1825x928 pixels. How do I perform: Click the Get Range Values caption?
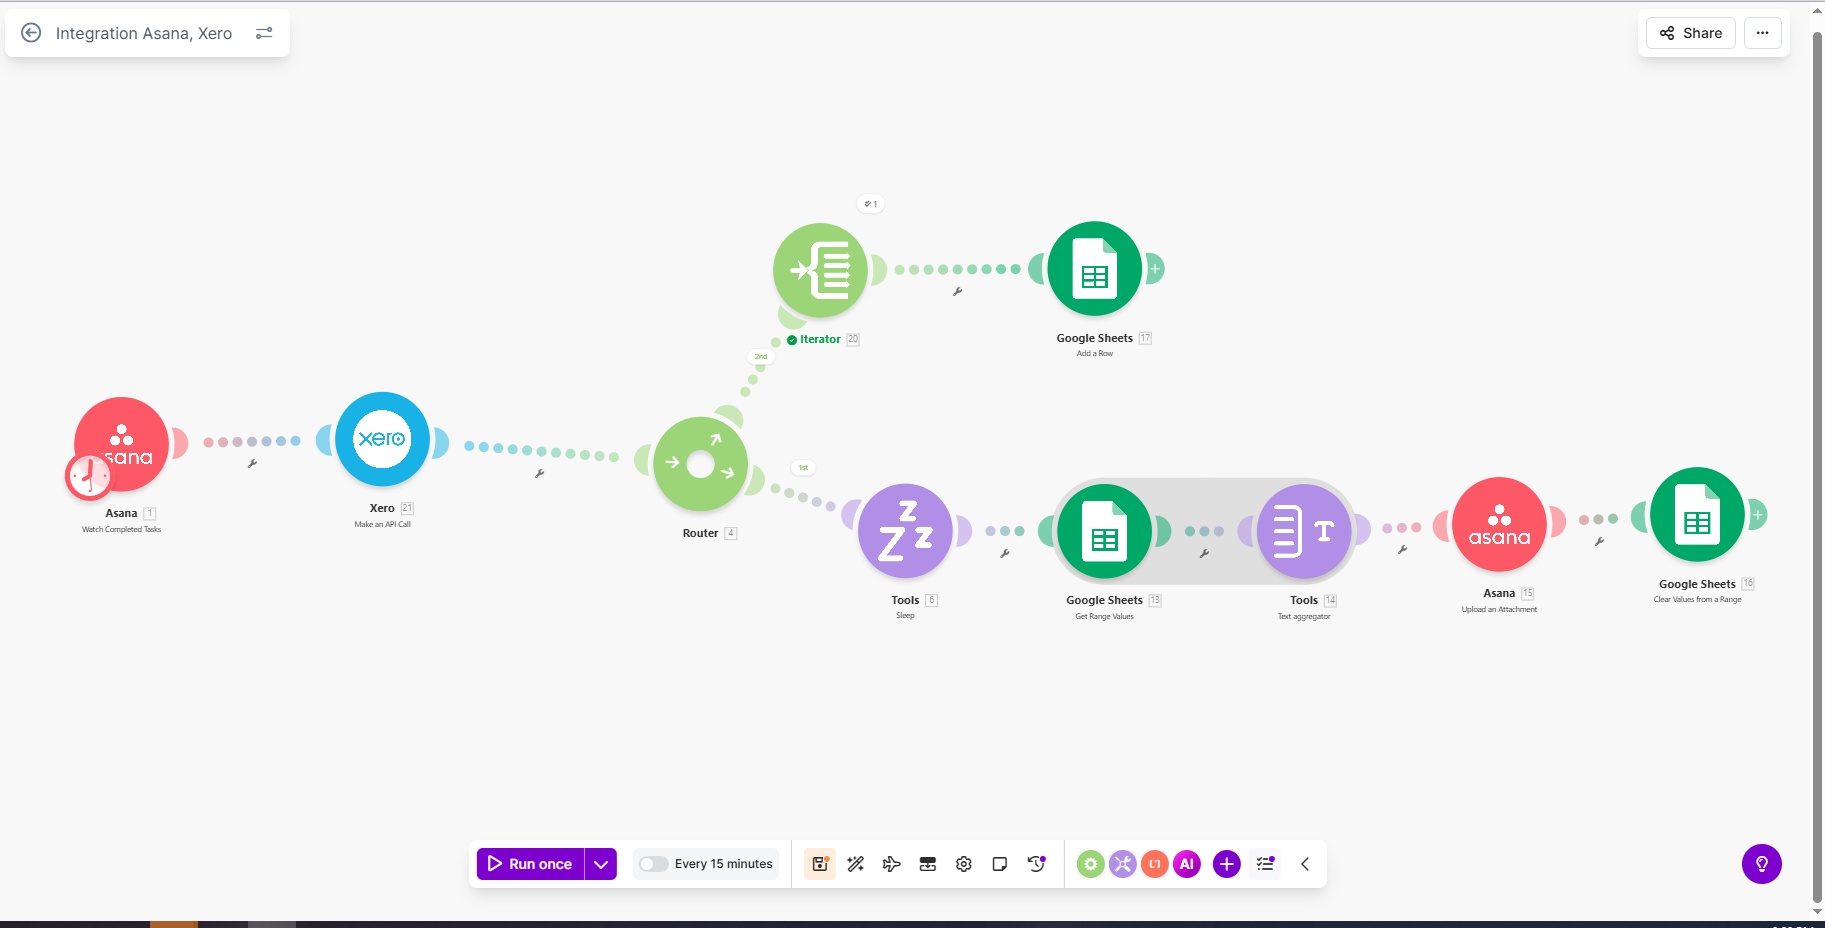[1104, 616]
